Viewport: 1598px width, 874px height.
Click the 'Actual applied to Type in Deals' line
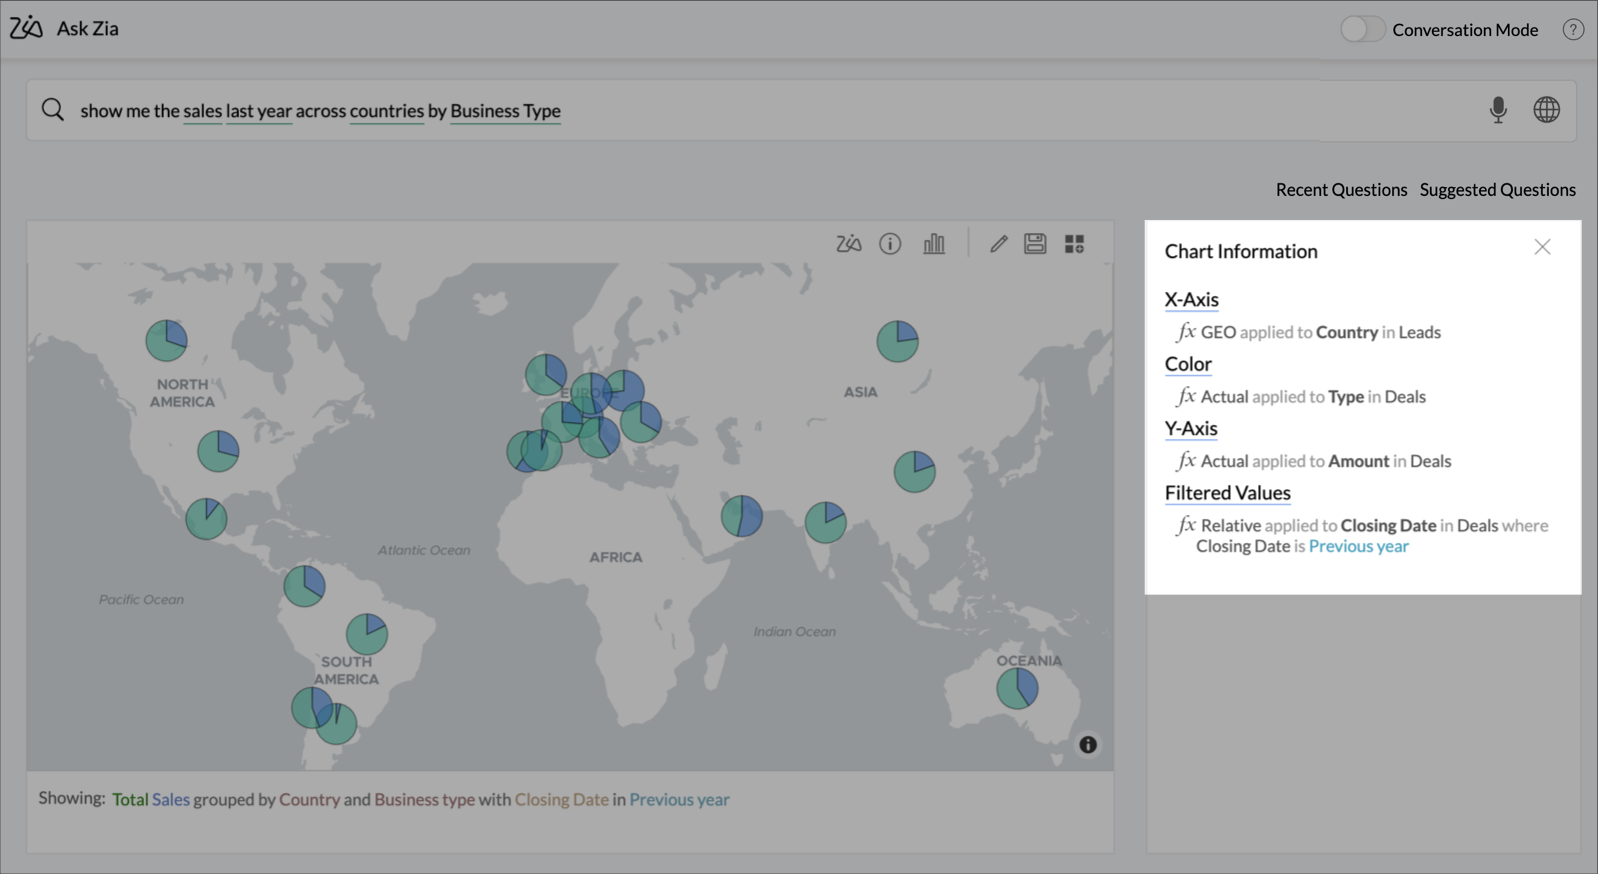click(x=1301, y=397)
